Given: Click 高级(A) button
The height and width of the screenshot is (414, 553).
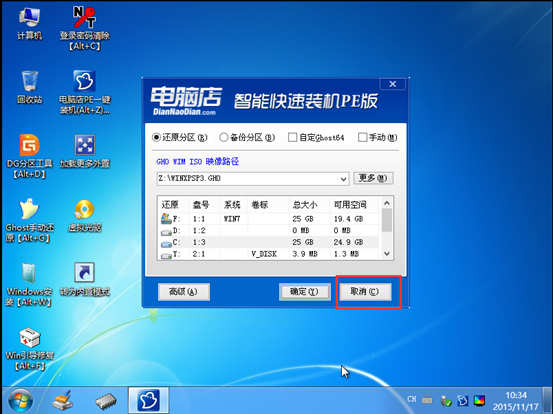Looking at the screenshot, I should tap(184, 292).
